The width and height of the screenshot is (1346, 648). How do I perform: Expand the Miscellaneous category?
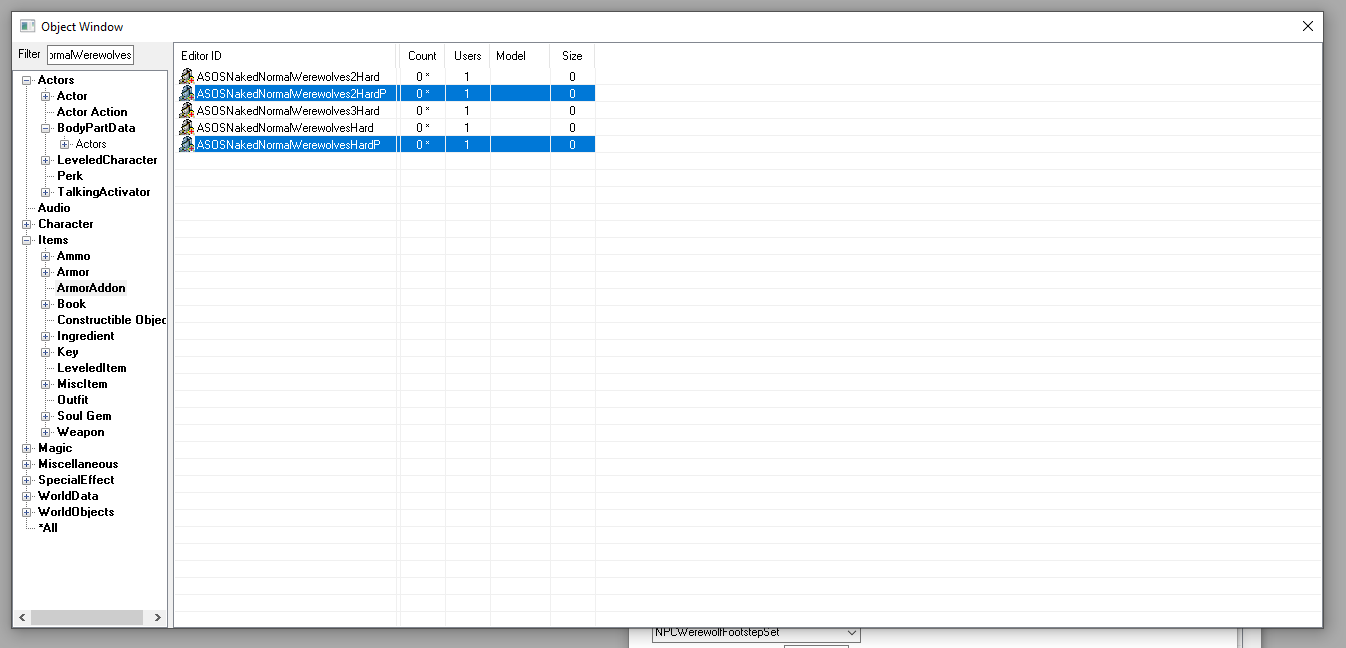click(27, 464)
